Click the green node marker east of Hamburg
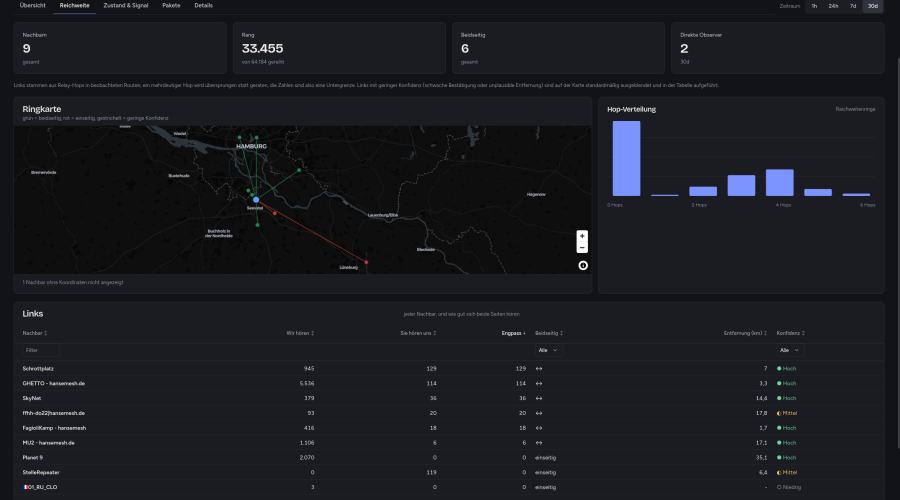The height and width of the screenshot is (500, 900). click(299, 170)
